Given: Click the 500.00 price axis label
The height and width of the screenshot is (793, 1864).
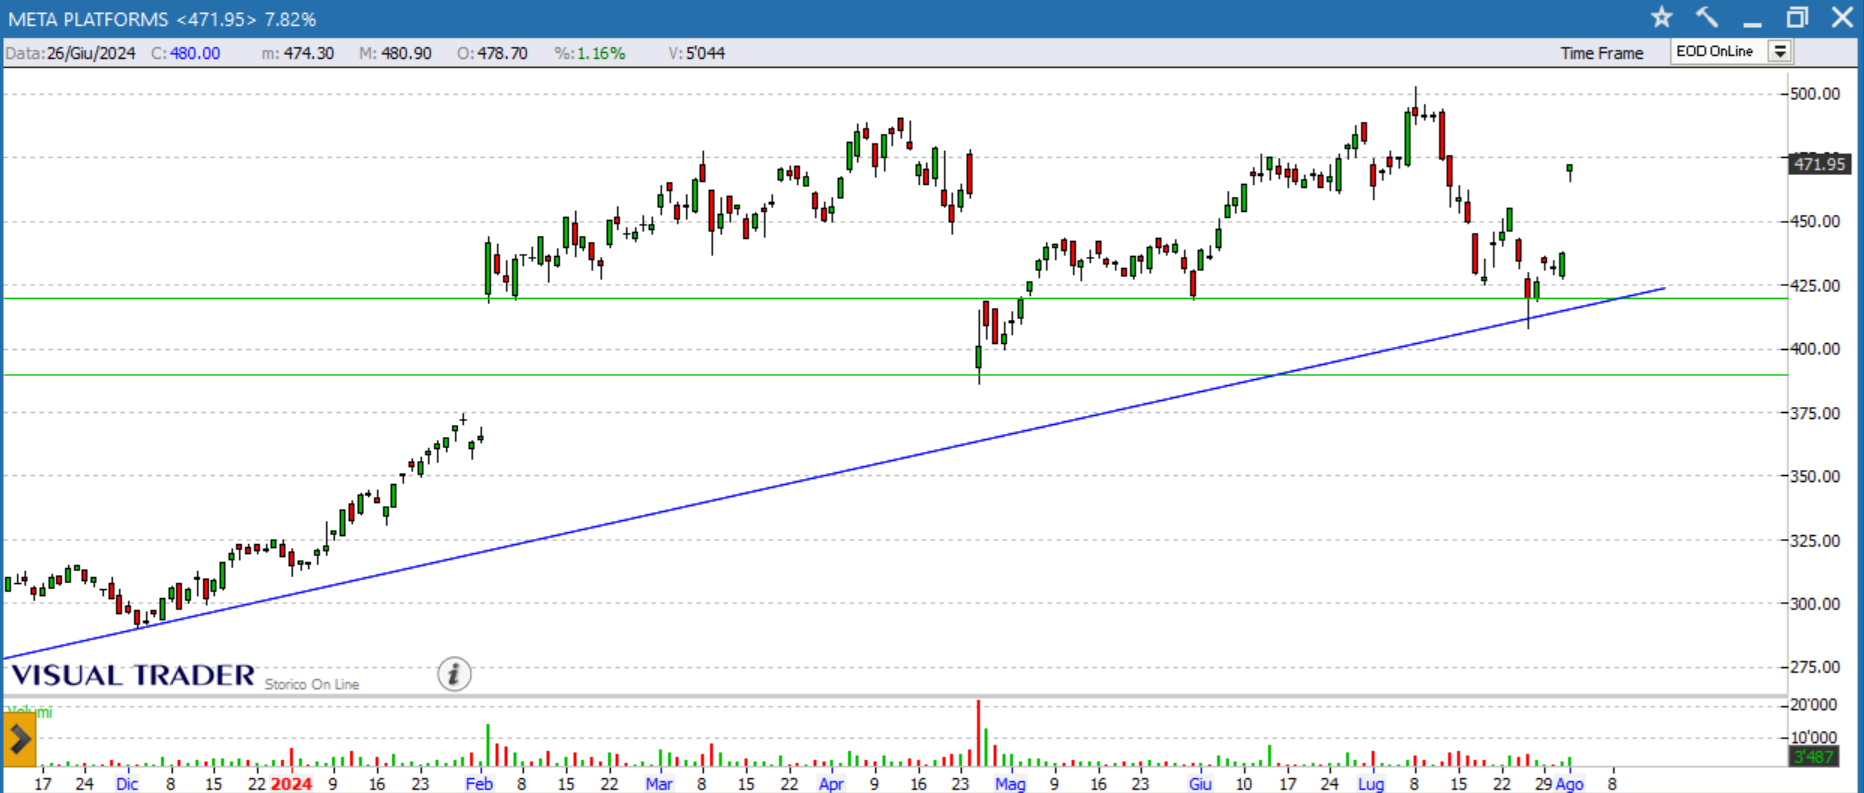Looking at the screenshot, I should (1815, 94).
